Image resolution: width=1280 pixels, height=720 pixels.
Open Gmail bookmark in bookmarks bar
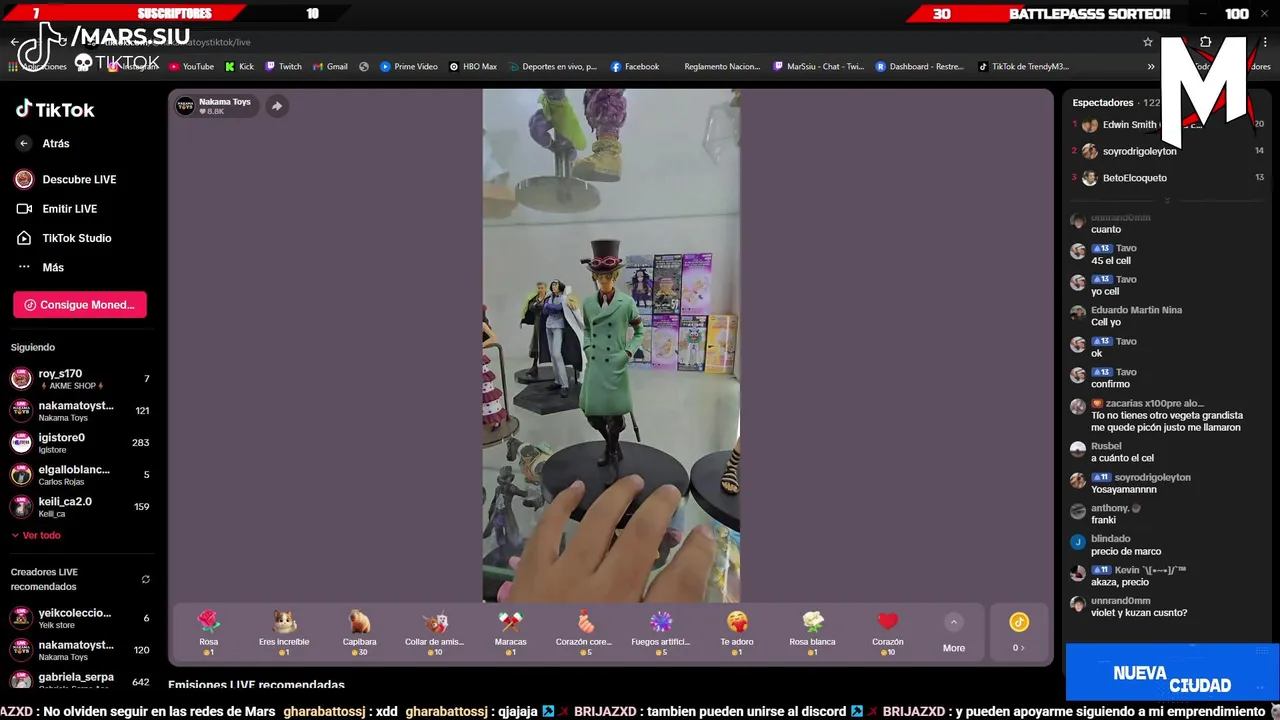330,67
